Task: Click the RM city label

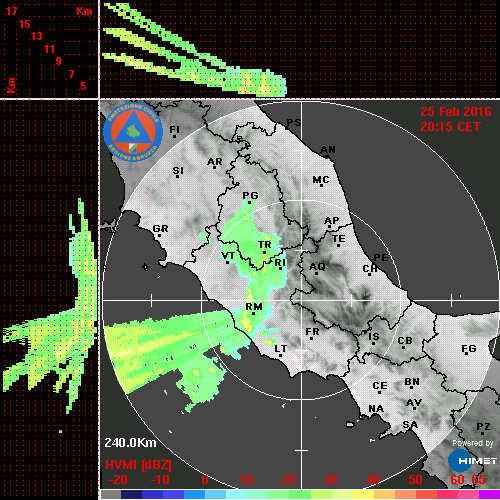Action: click(x=254, y=307)
